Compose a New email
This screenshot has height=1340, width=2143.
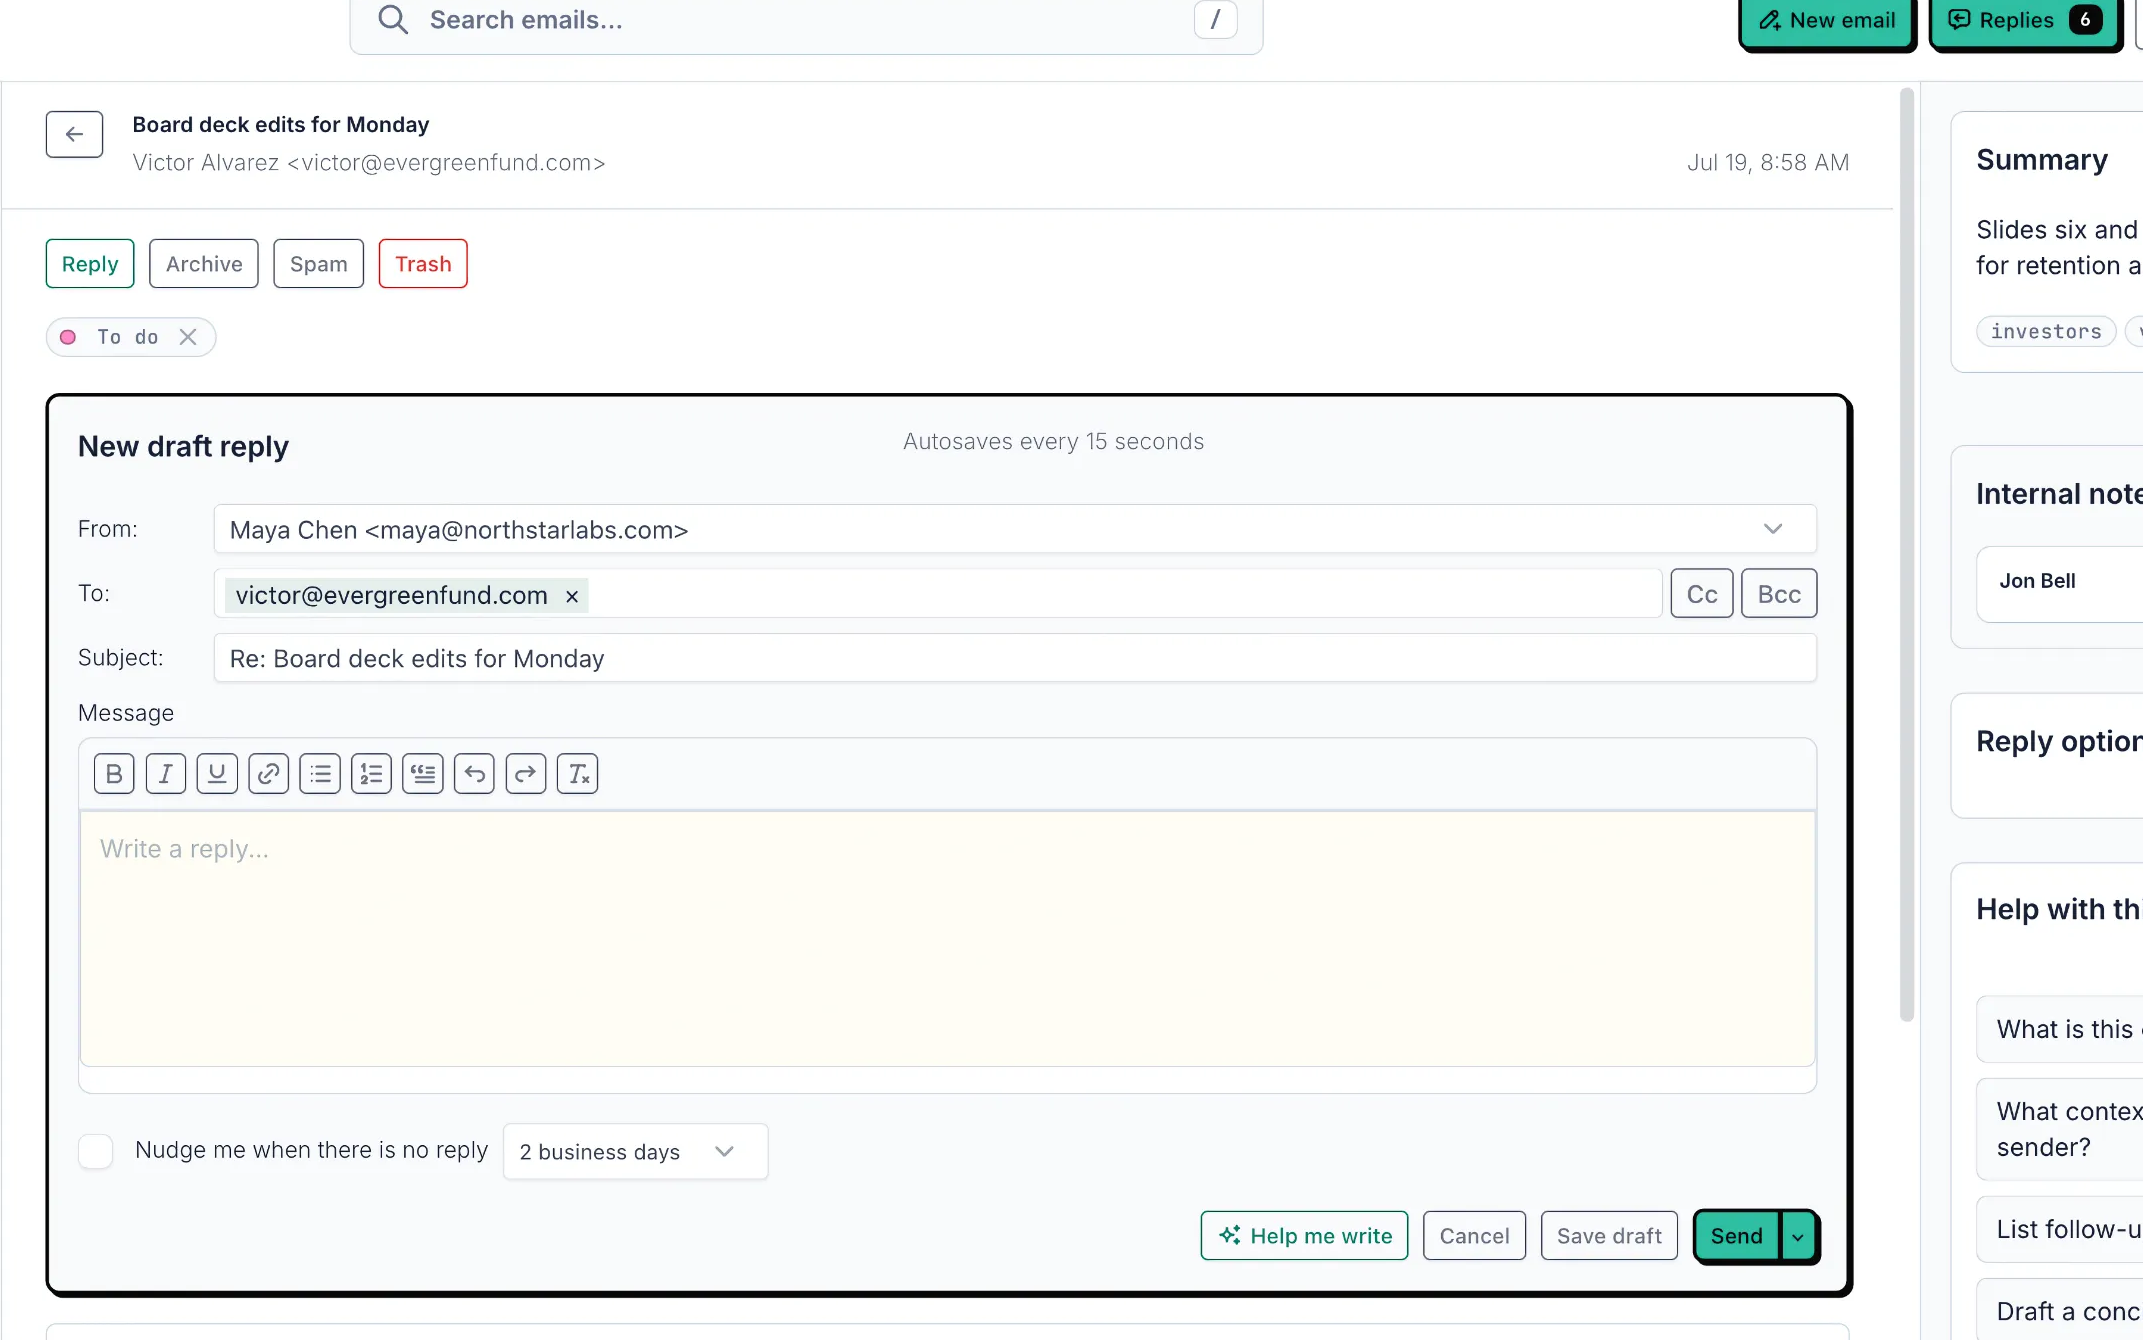tap(1827, 21)
